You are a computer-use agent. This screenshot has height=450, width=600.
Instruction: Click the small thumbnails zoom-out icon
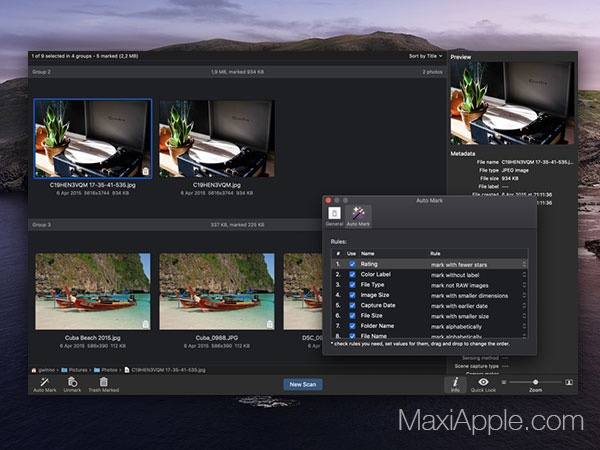504,382
